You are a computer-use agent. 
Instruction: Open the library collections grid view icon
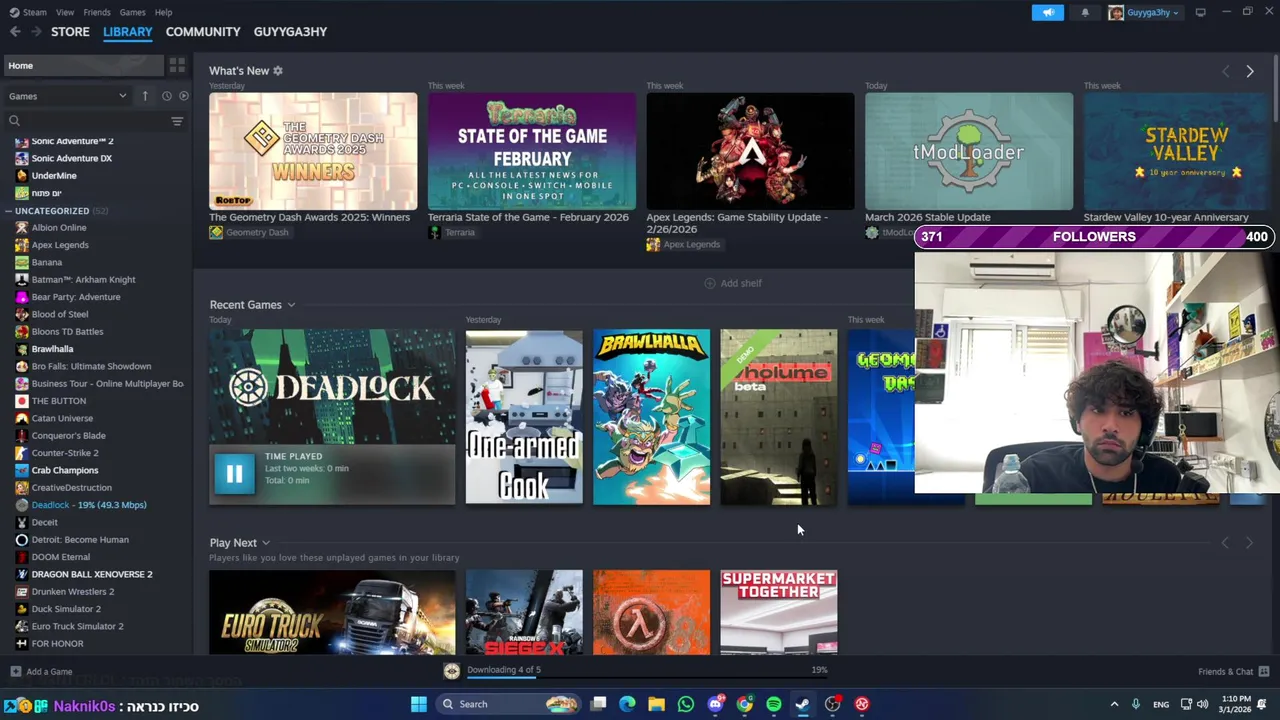click(177, 65)
